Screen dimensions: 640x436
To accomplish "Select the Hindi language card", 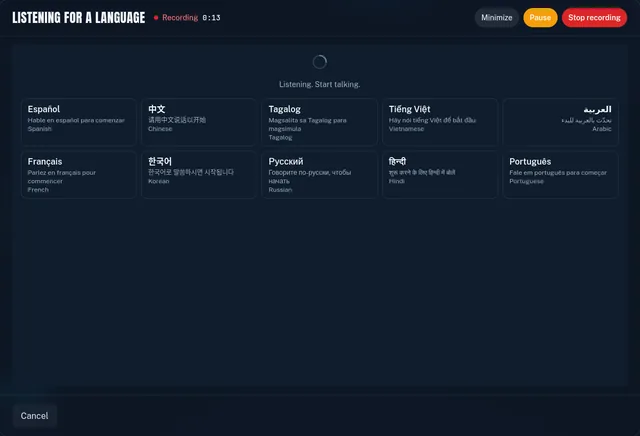I will (x=440, y=175).
